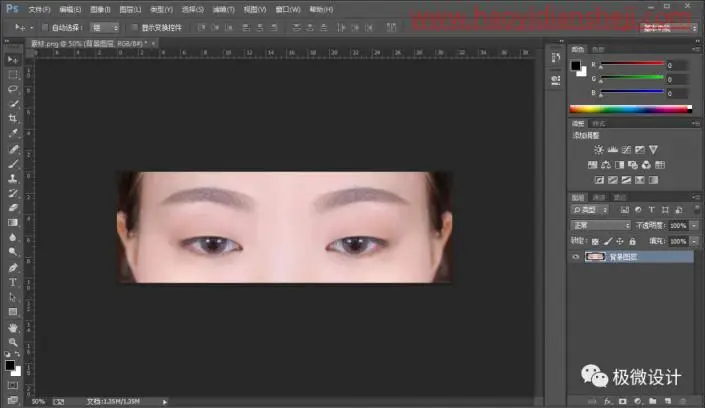Toggle the layer filter on/off switch
705x408 pixels.
697,210
